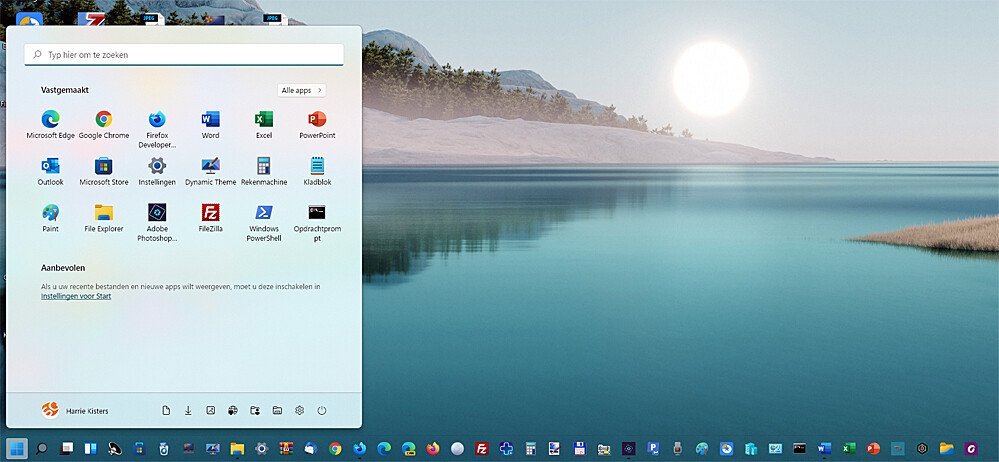
Task: Click the Windows Start button on taskbar
Action: (17, 449)
